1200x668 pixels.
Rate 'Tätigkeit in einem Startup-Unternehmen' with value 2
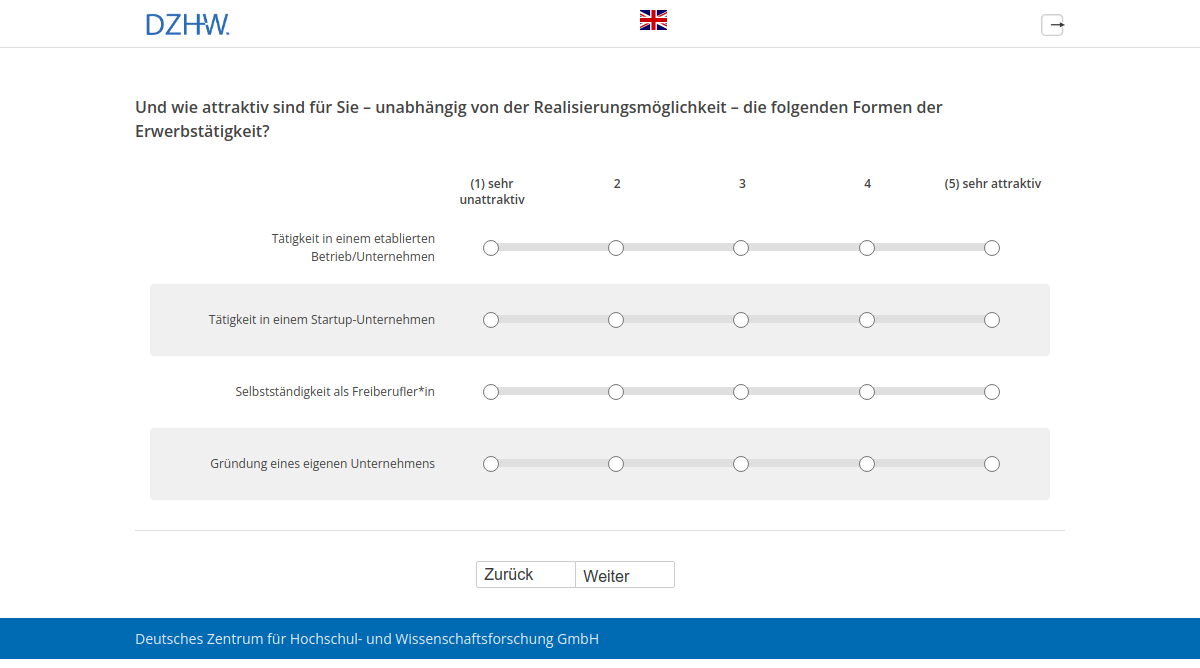click(616, 319)
